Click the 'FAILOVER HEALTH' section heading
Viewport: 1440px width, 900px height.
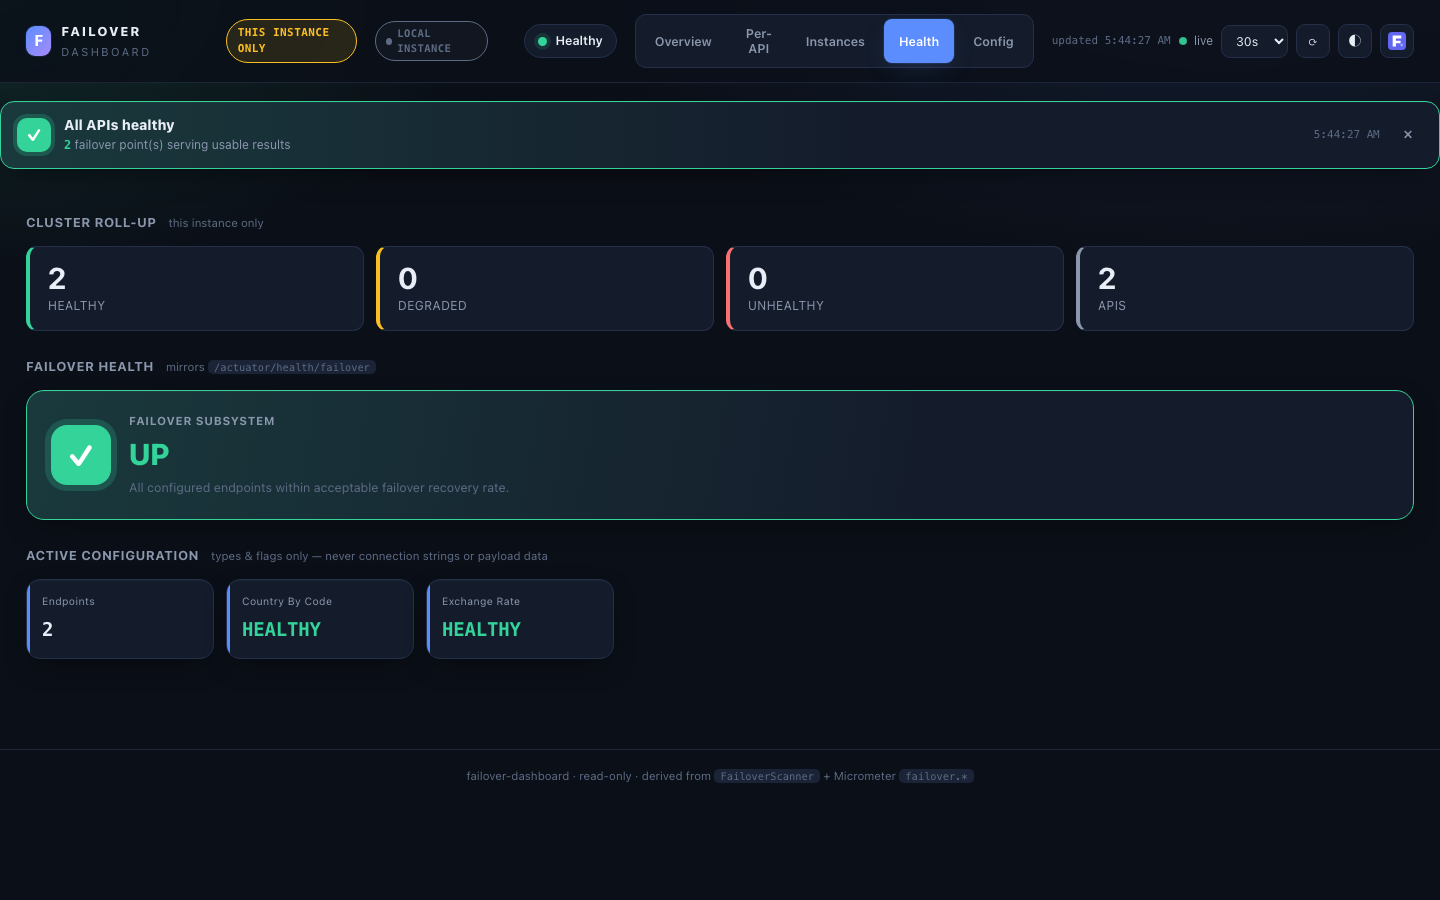pyautogui.click(x=90, y=366)
